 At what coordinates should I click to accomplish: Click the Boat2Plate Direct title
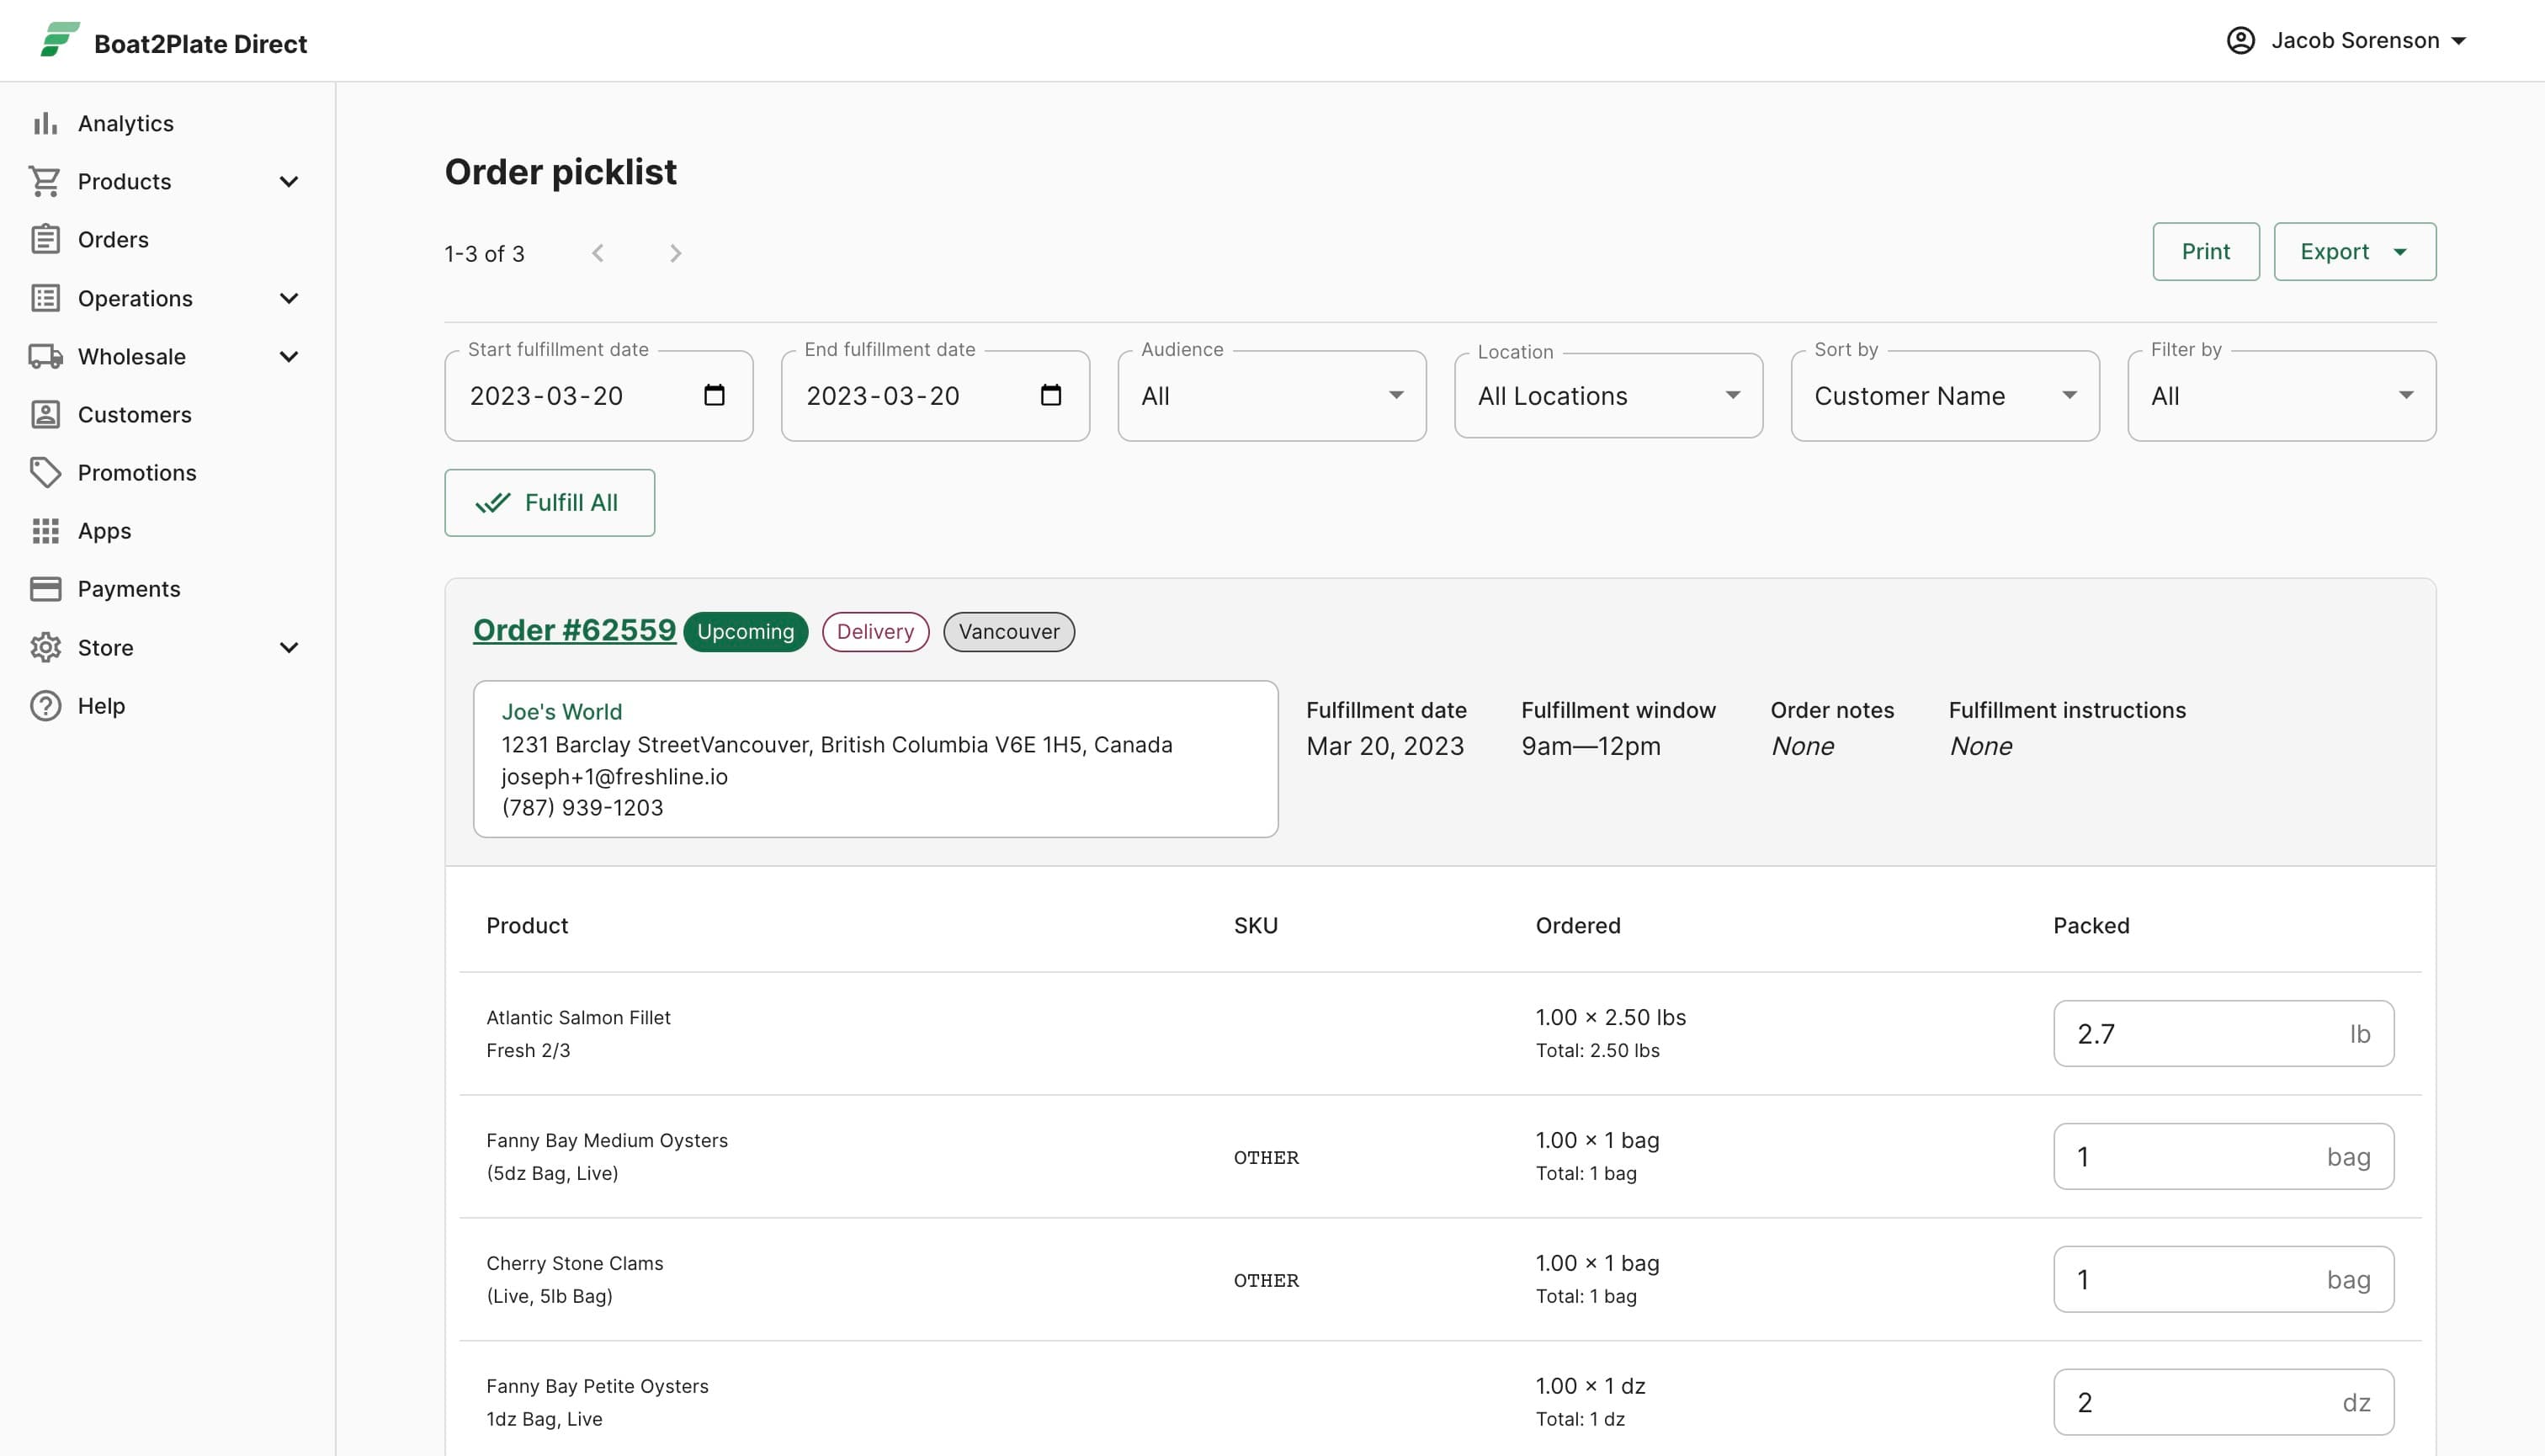(x=200, y=43)
